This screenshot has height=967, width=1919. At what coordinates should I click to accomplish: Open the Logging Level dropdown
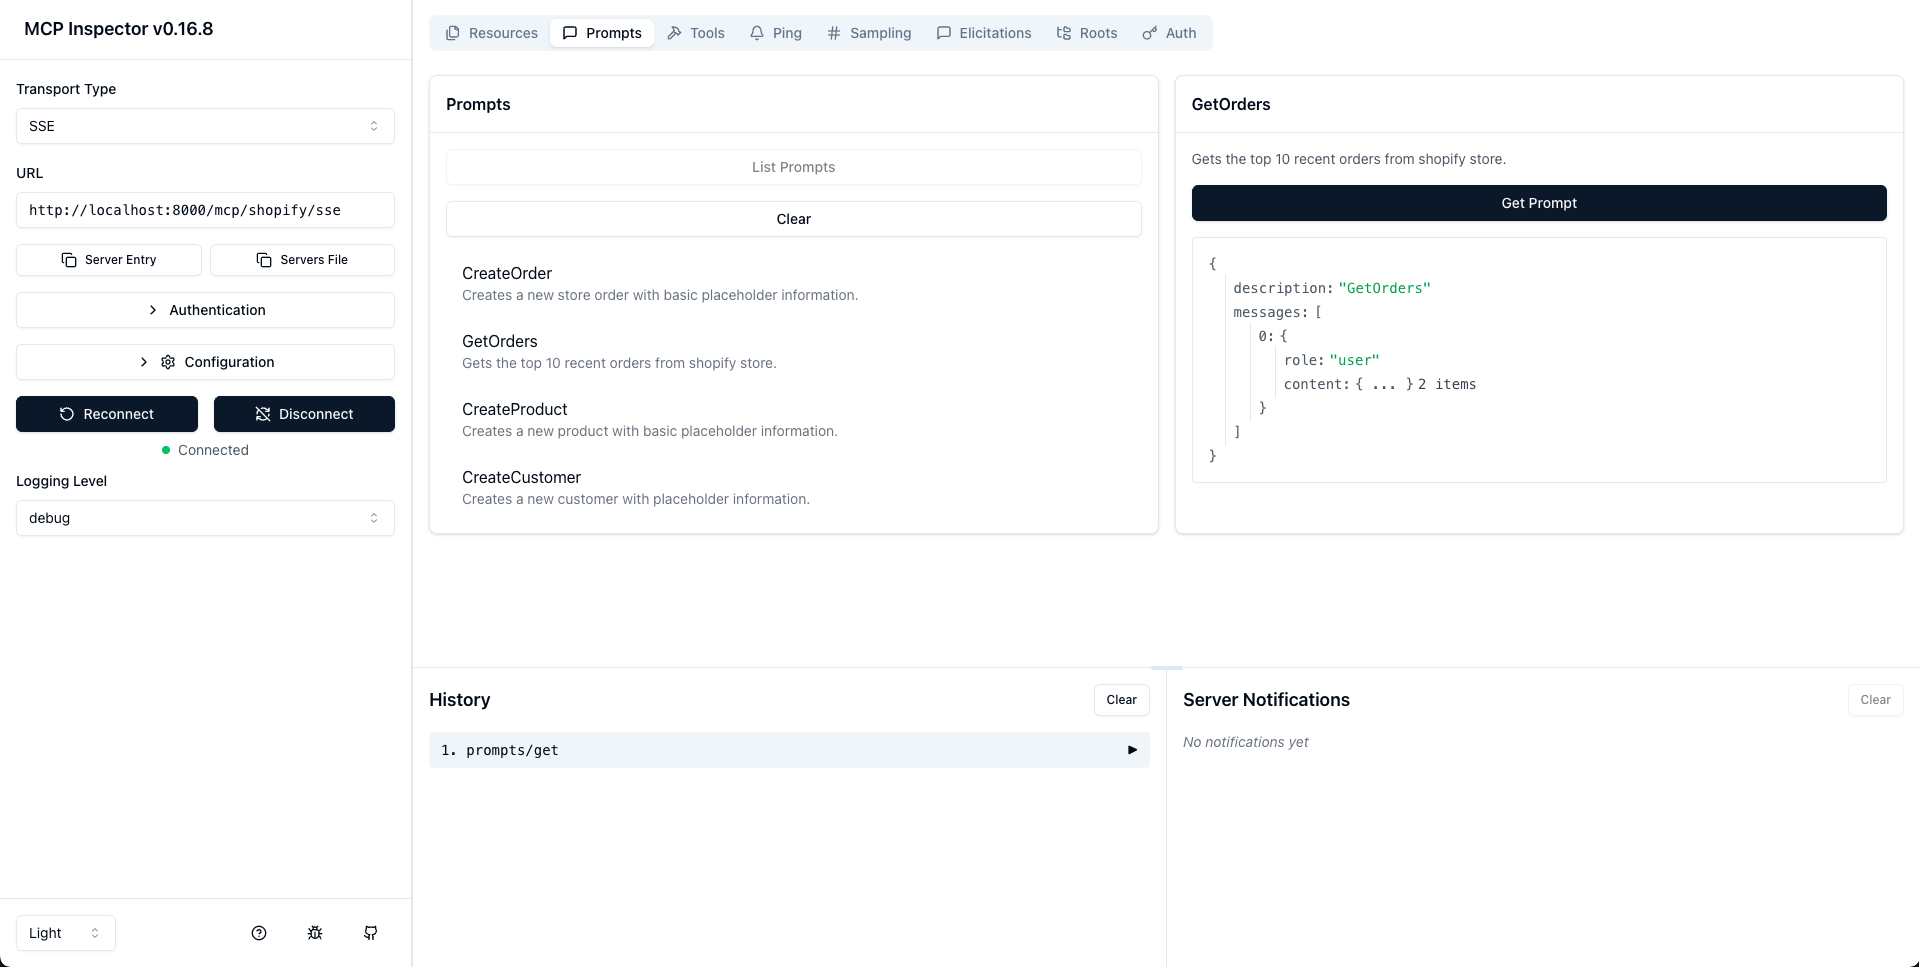[205, 518]
